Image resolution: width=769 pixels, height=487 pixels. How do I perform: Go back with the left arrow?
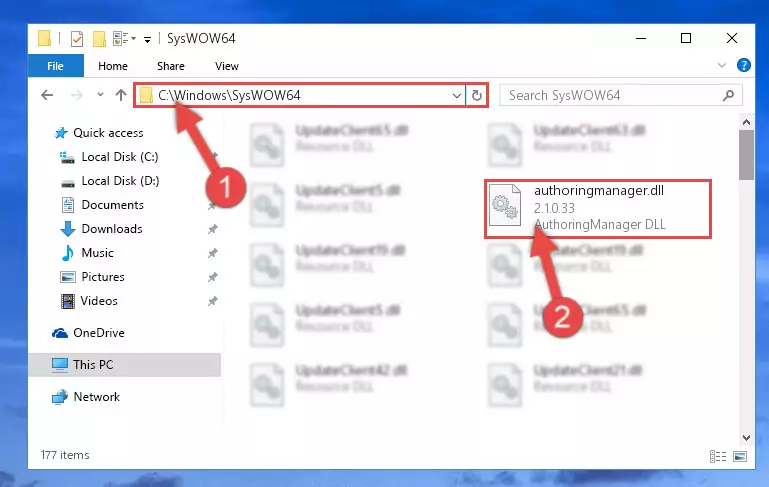coord(47,95)
